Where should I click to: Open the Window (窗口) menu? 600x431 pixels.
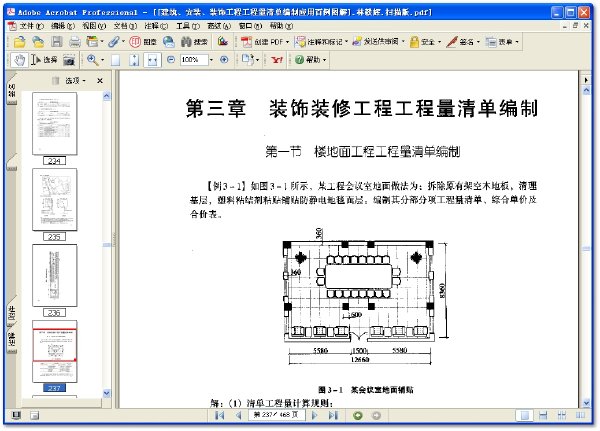pos(250,26)
